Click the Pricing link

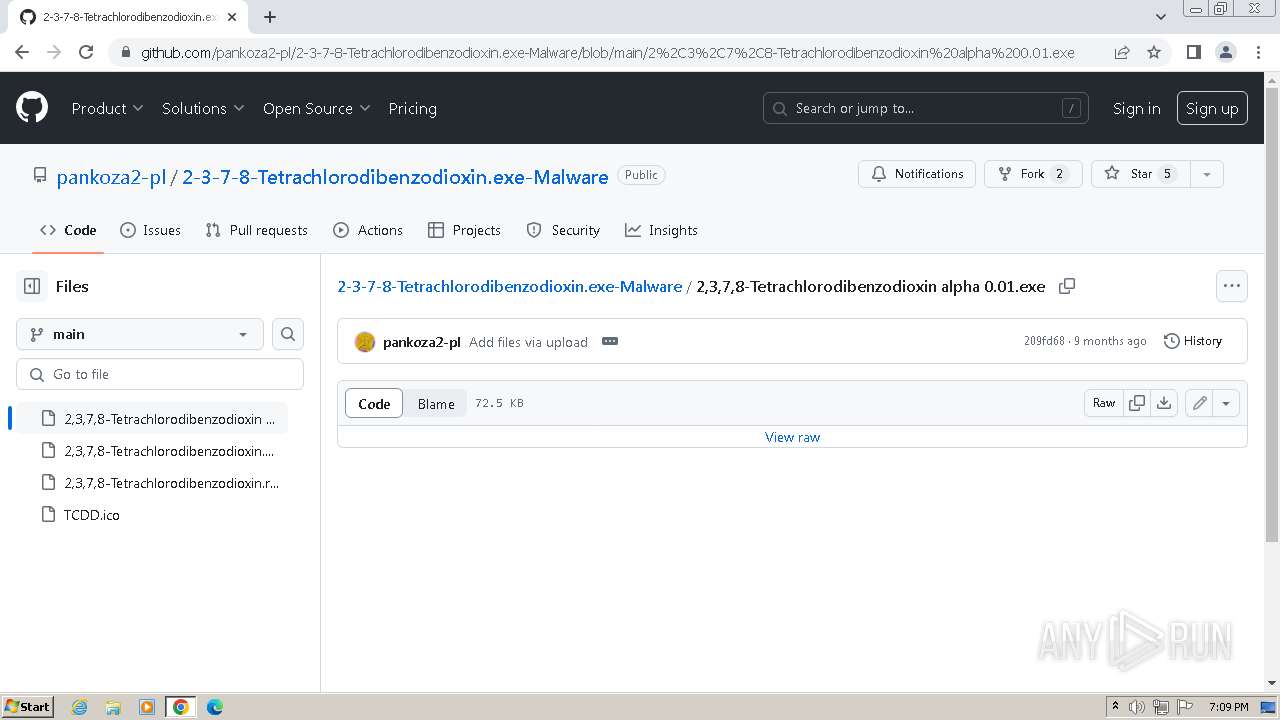(412, 108)
